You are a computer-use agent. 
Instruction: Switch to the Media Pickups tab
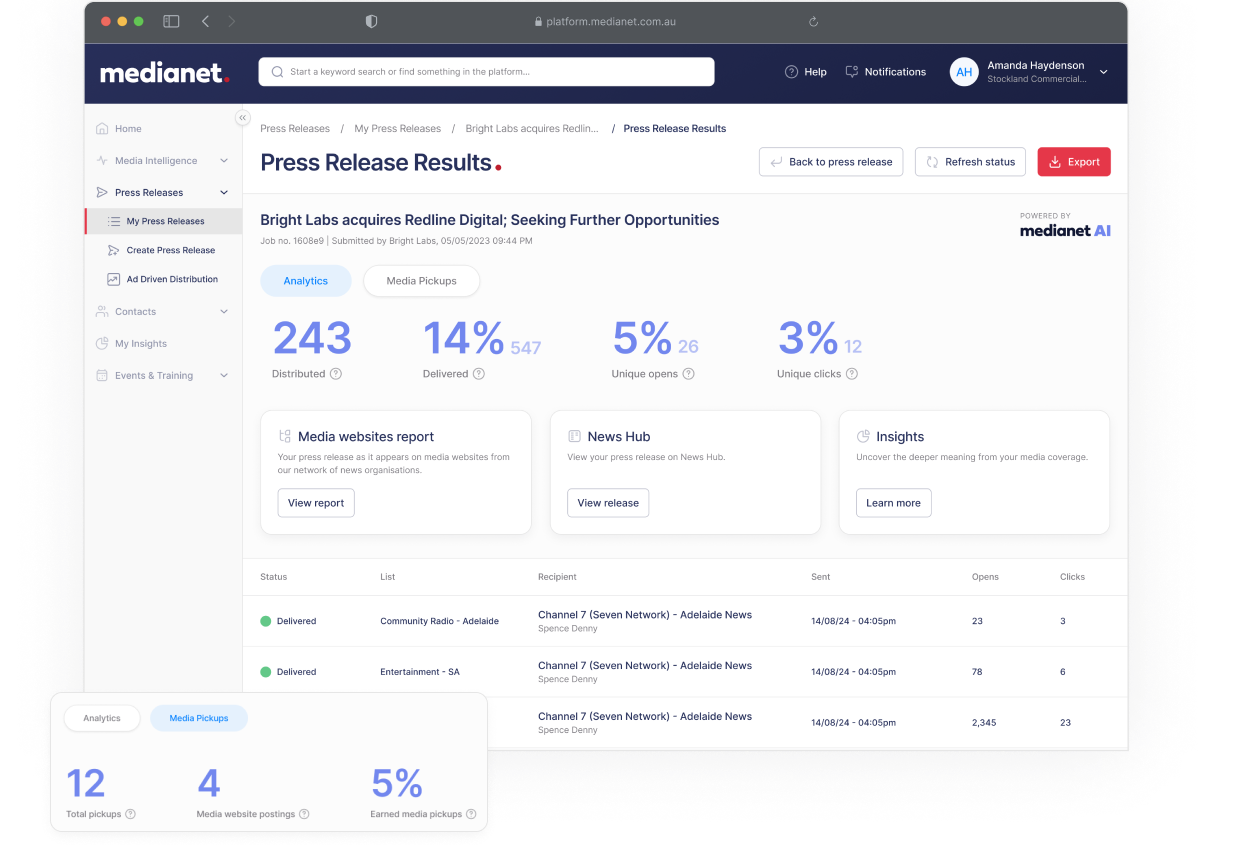point(421,281)
